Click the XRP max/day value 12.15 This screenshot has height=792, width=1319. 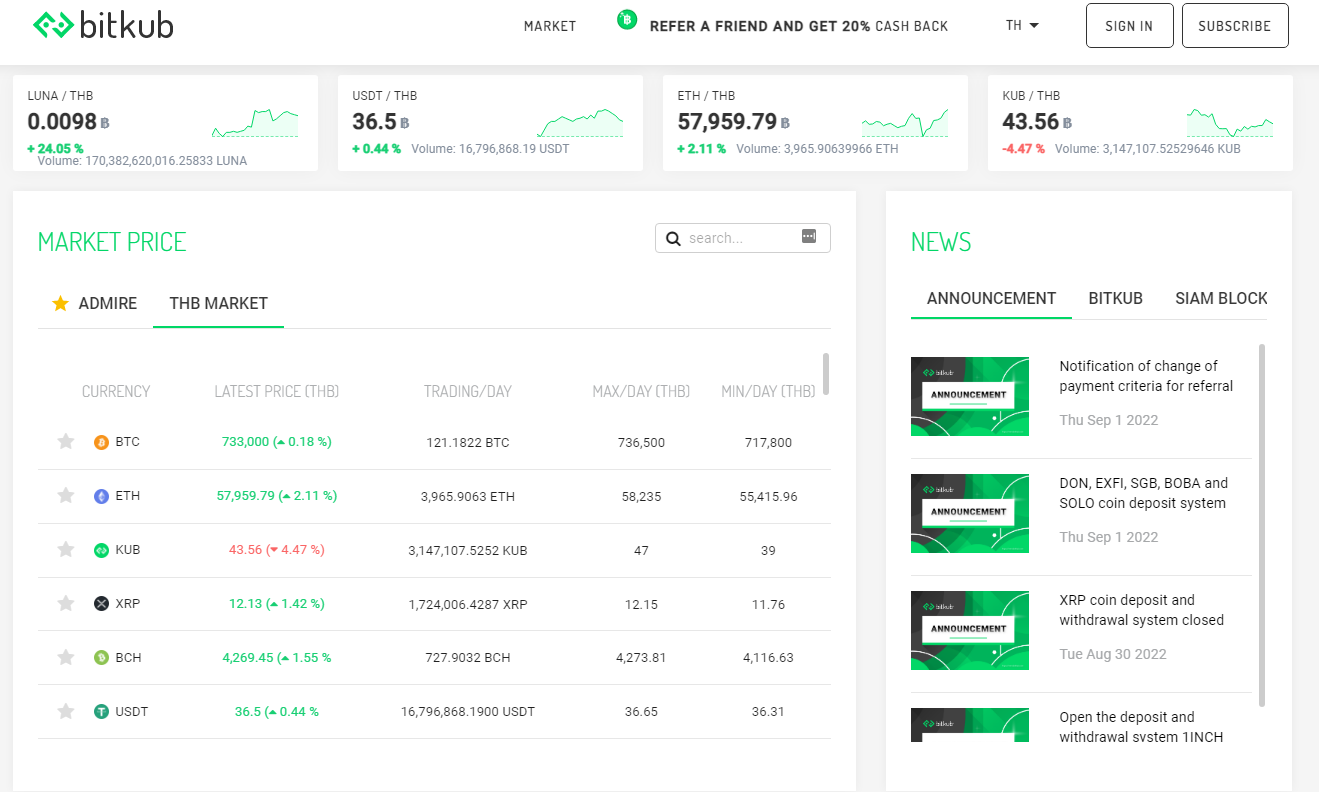[641, 604]
